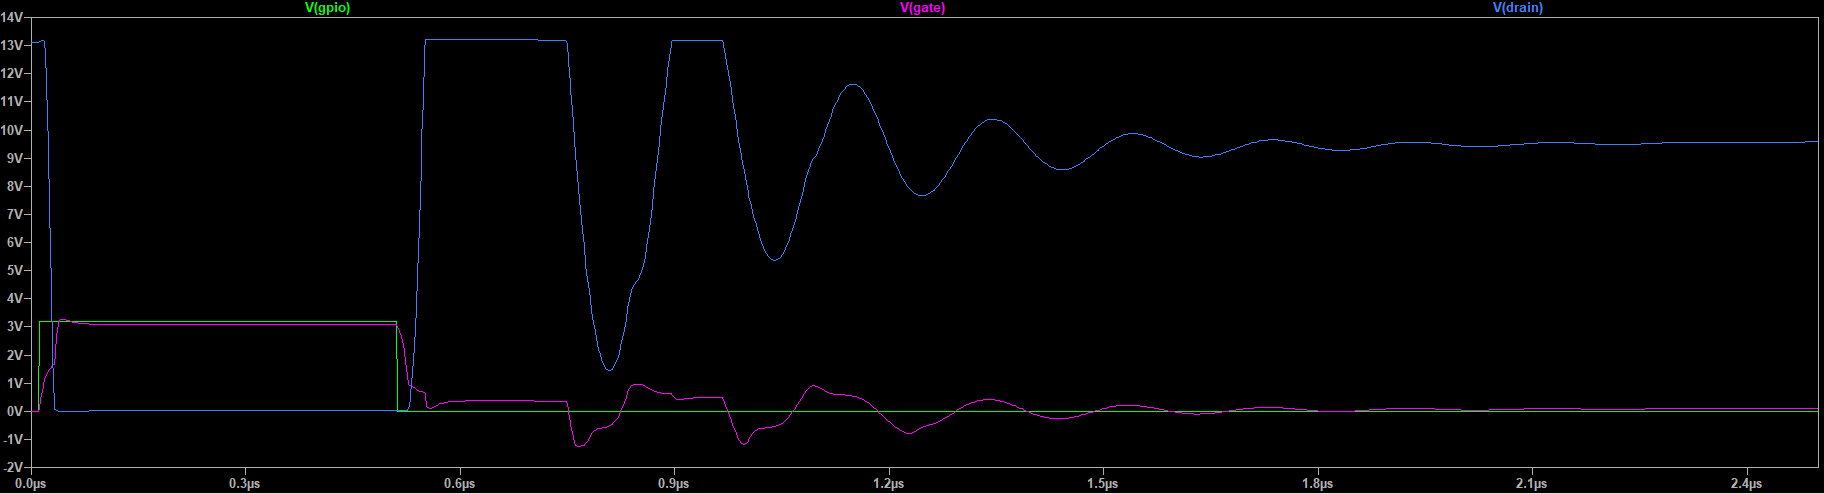Viewport: 1824px width, 494px height.
Task: Click the 6V vertical axis label
Action: [15, 243]
